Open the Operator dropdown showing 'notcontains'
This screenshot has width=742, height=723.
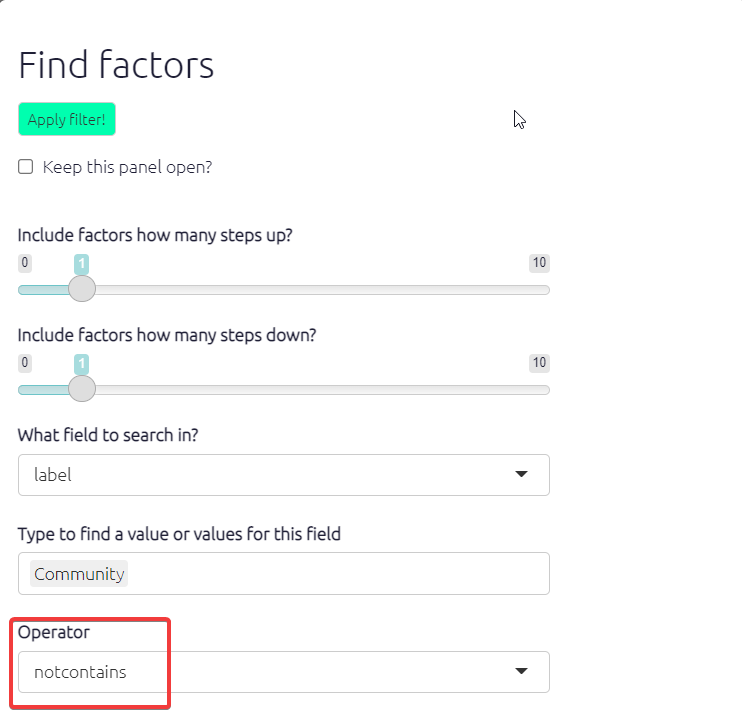pyautogui.click(x=270, y=672)
